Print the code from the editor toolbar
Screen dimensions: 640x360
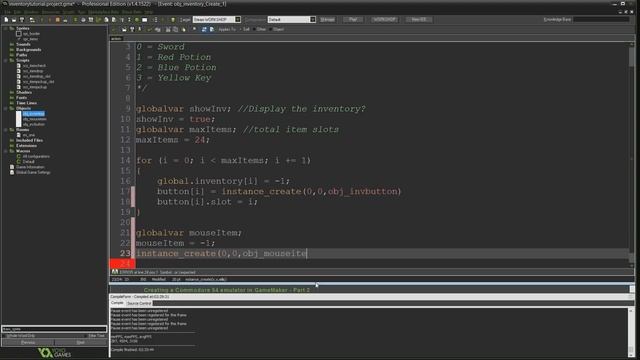click(140, 29)
